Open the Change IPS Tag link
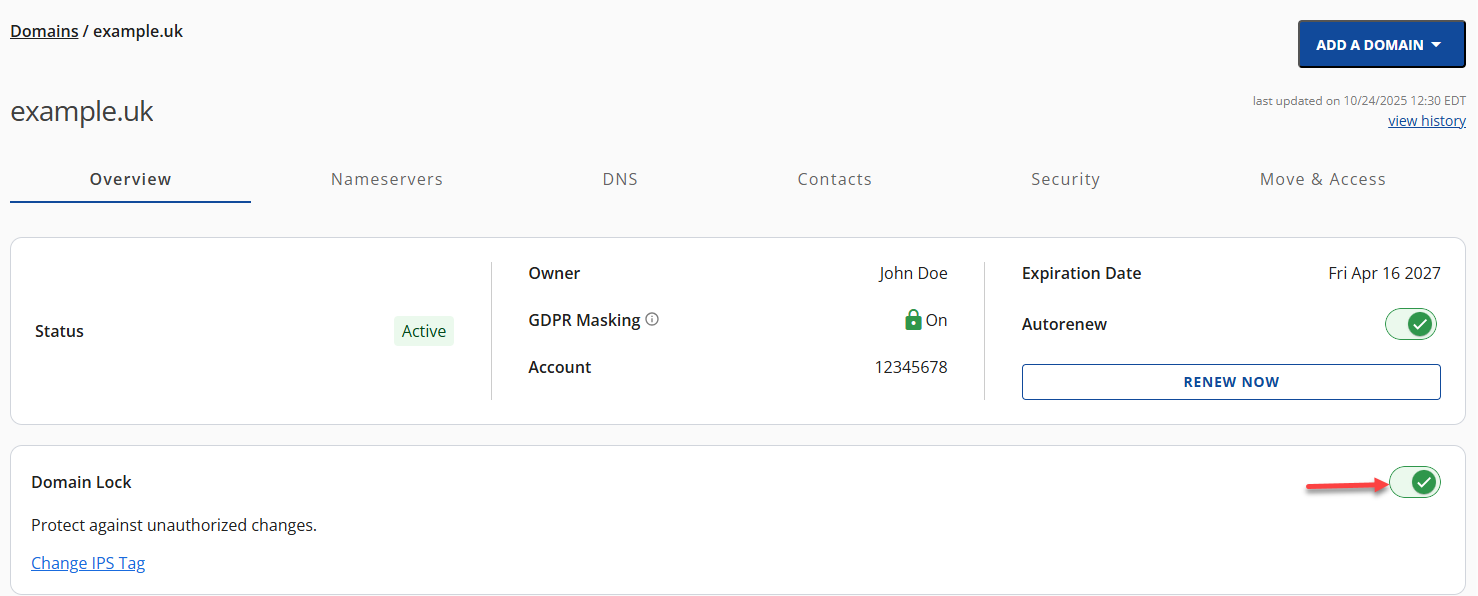The height and width of the screenshot is (596, 1478). click(x=88, y=562)
